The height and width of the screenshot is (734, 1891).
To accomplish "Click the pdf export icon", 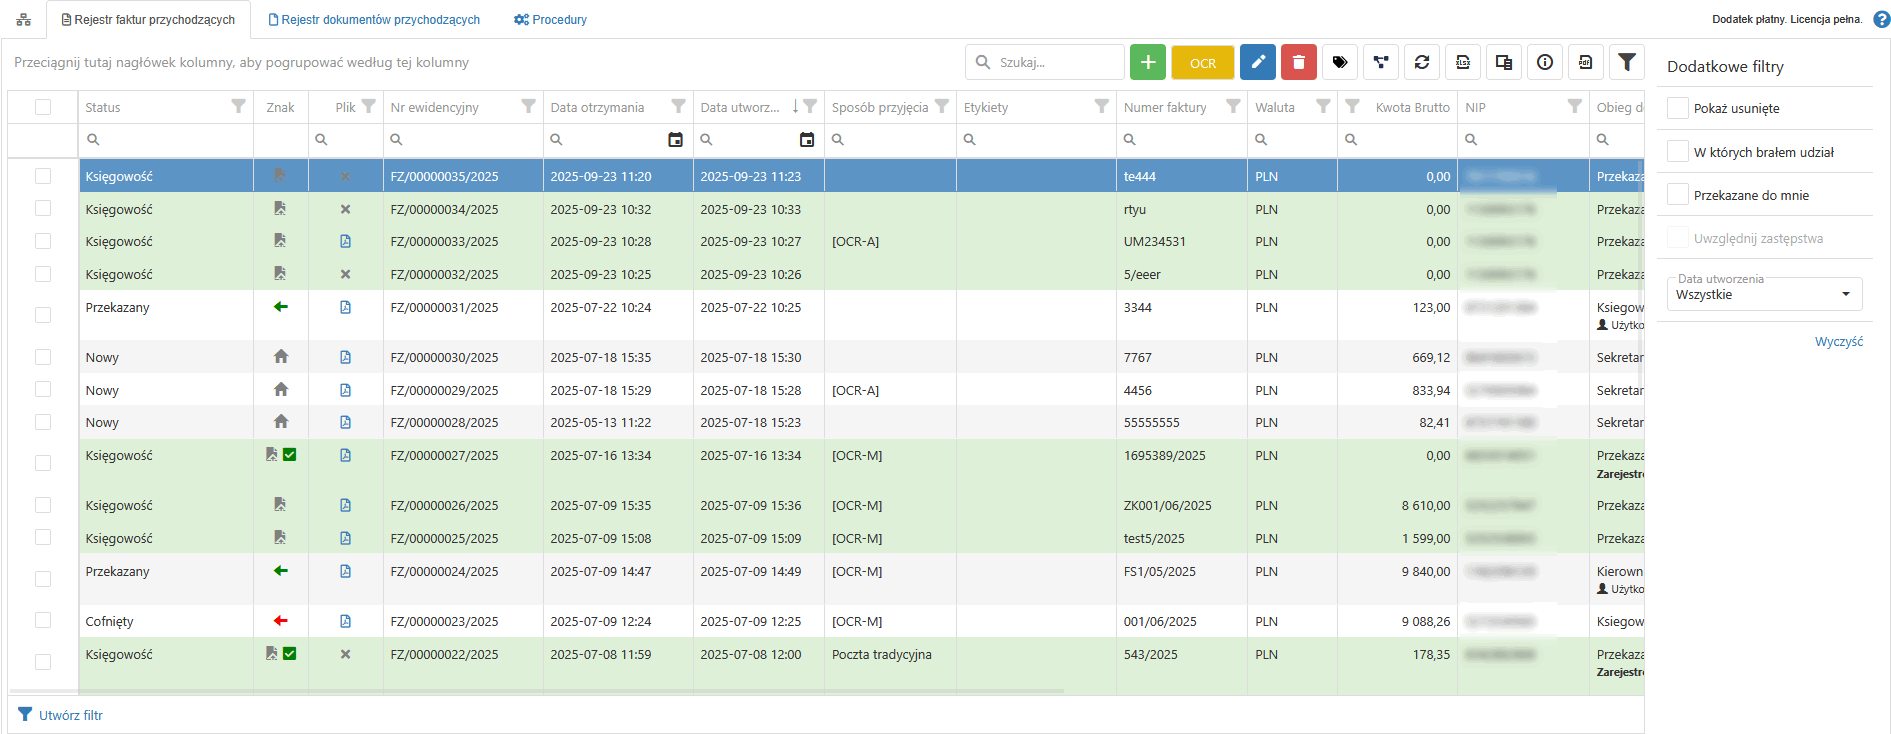I will click(x=1585, y=62).
